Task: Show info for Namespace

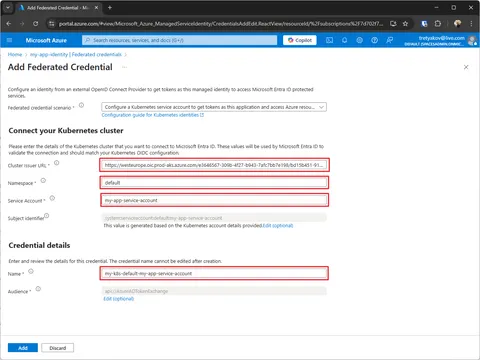Action: pyautogui.click(x=43, y=181)
